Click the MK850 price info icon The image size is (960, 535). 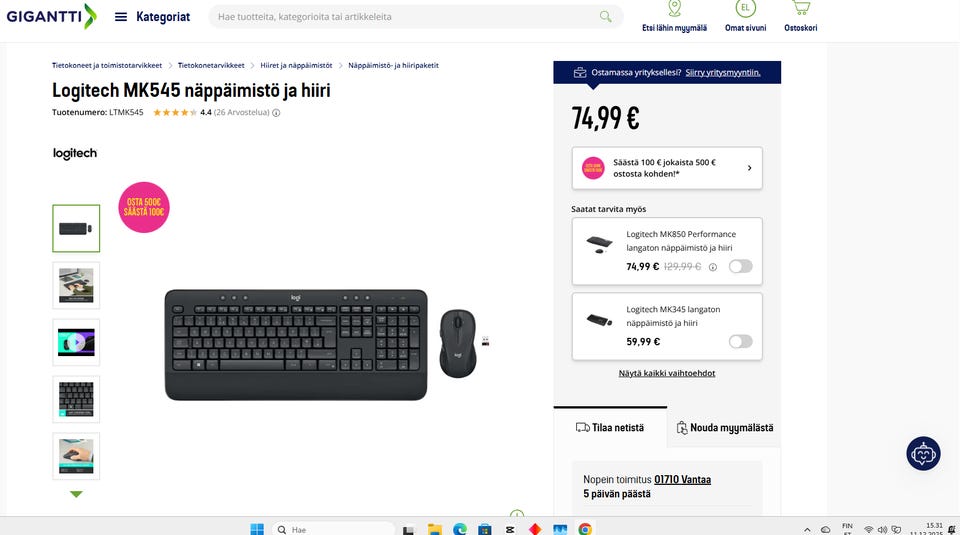tap(713, 267)
